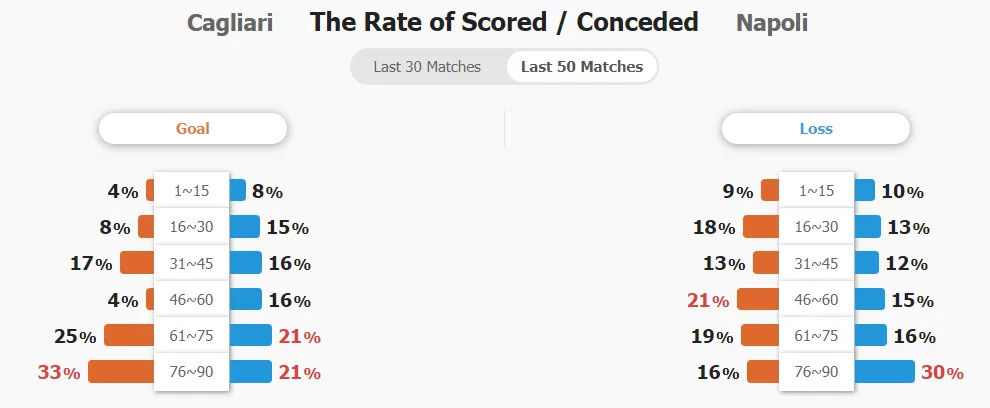The width and height of the screenshot is (990, 408).
Task: Click the Napoli team name
Action: point(772,23)
